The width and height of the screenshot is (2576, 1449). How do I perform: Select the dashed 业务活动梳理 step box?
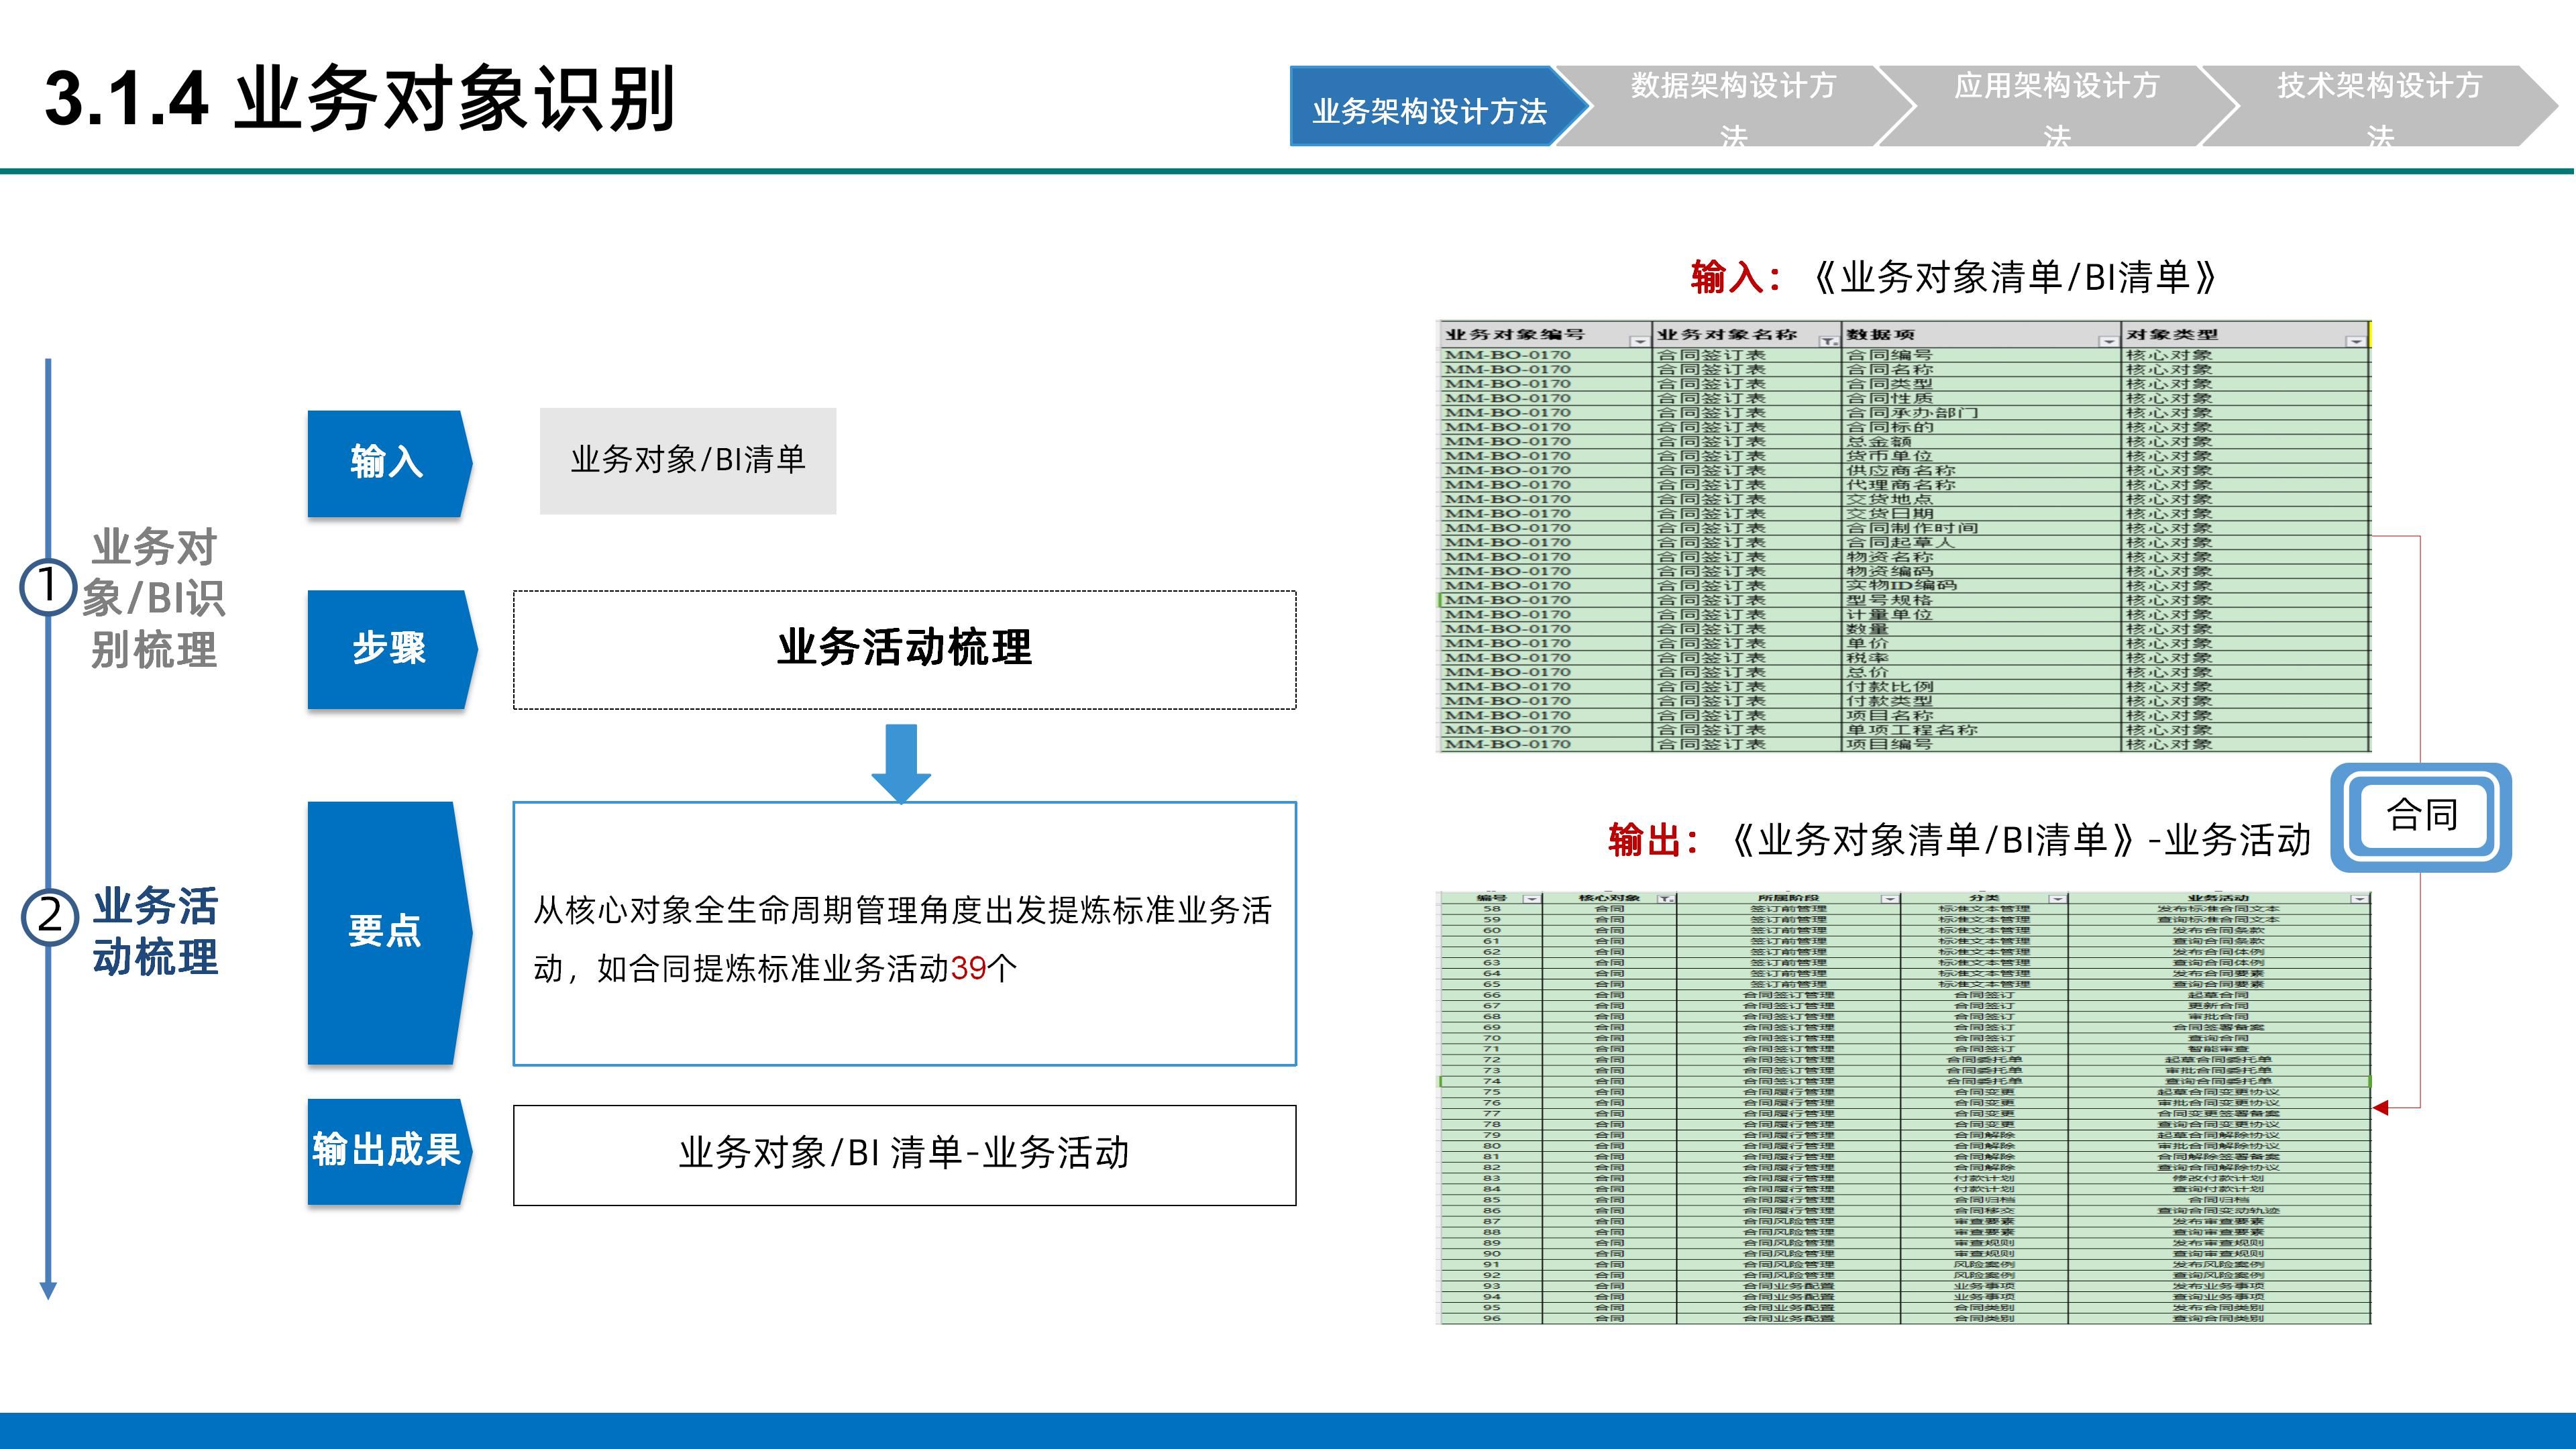pos(905,649)
